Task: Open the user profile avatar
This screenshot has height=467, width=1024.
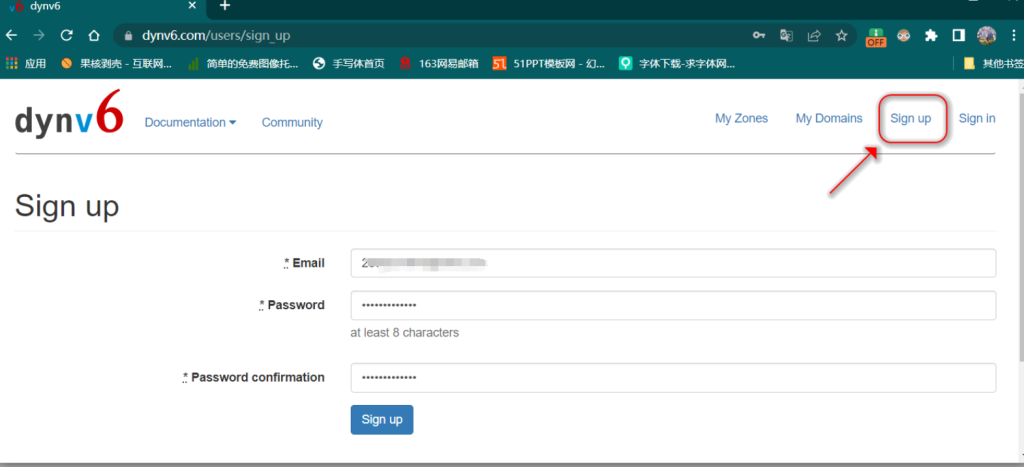Action: click(x=986, y=35)
